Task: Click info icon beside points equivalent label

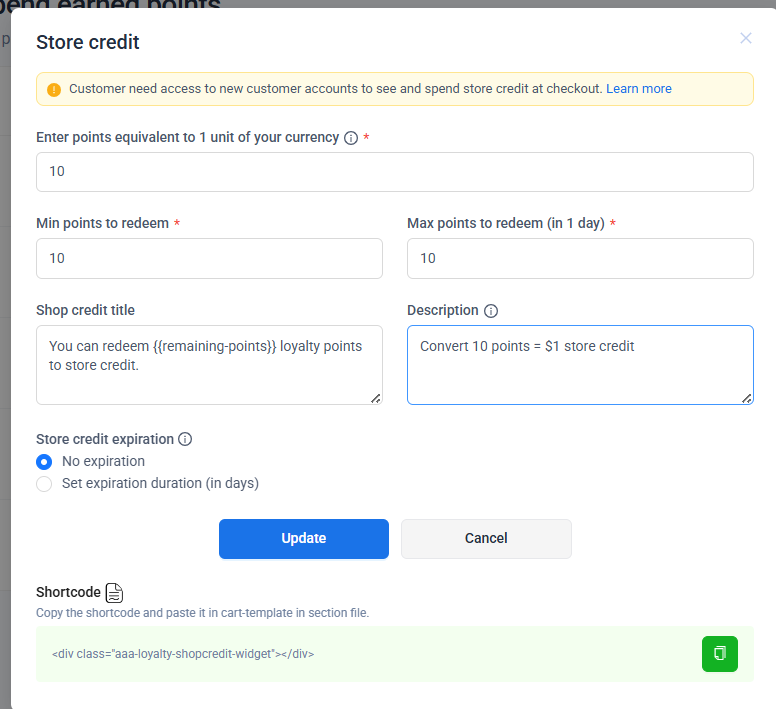Action: (x=351, y=138)
